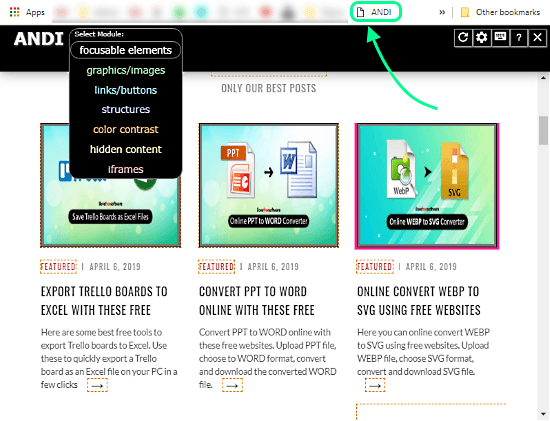Viewport: 550px width, 421px height.
Task: Choose graphics/images module
Action: (126, 70)
